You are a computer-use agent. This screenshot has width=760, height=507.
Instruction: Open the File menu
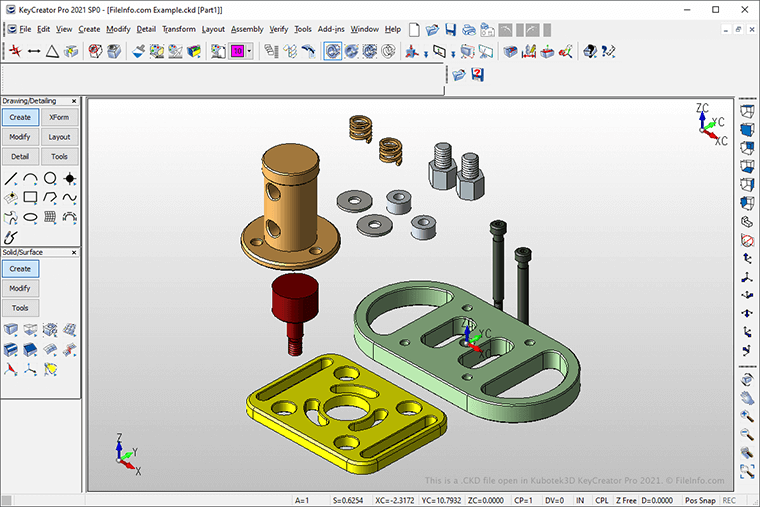click(25, 30)
